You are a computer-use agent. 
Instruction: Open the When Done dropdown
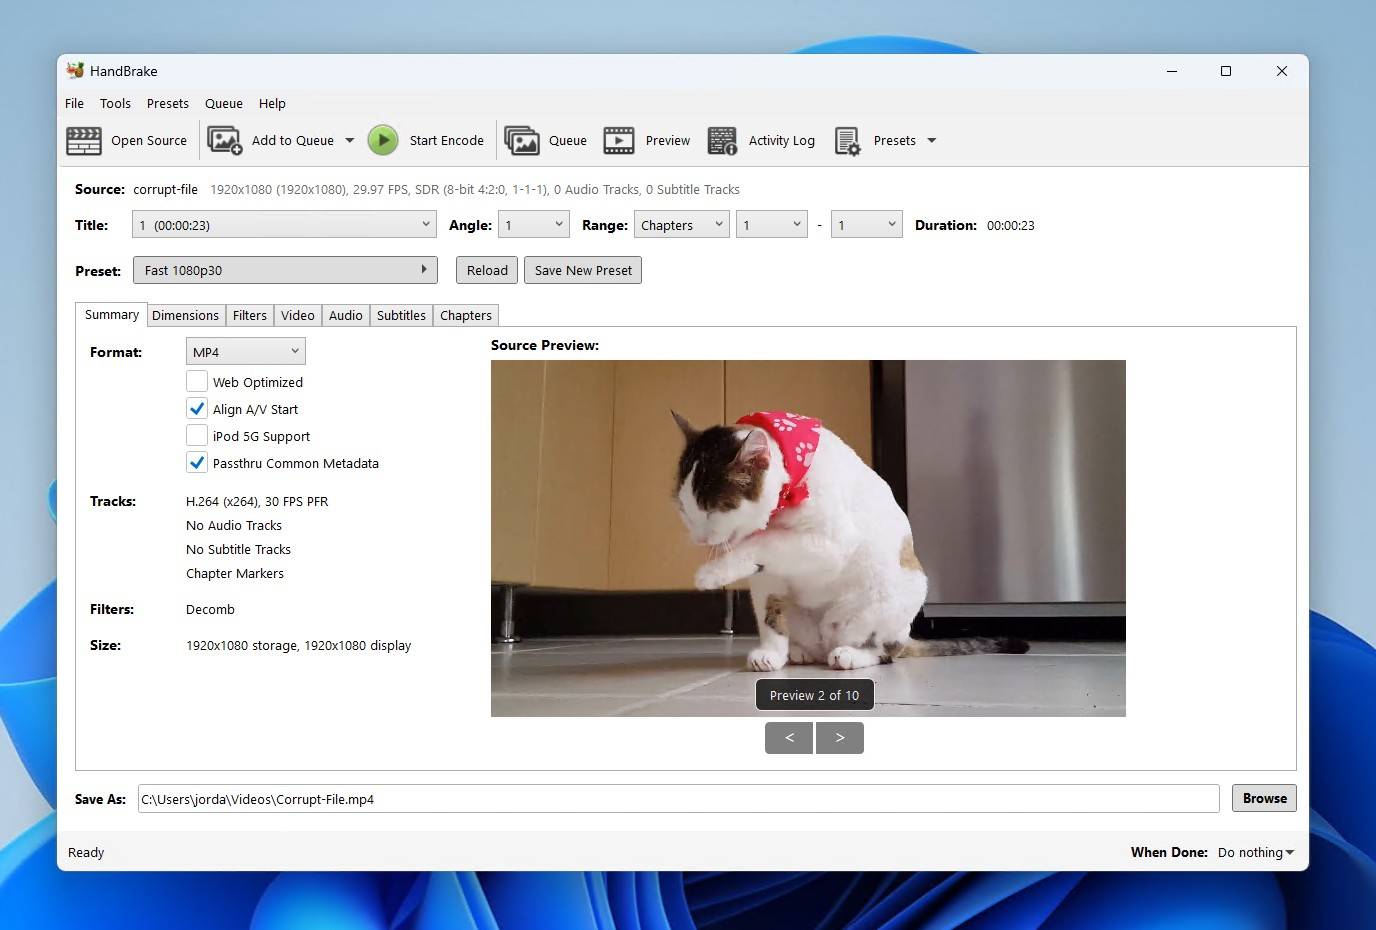click(1256, 852)
